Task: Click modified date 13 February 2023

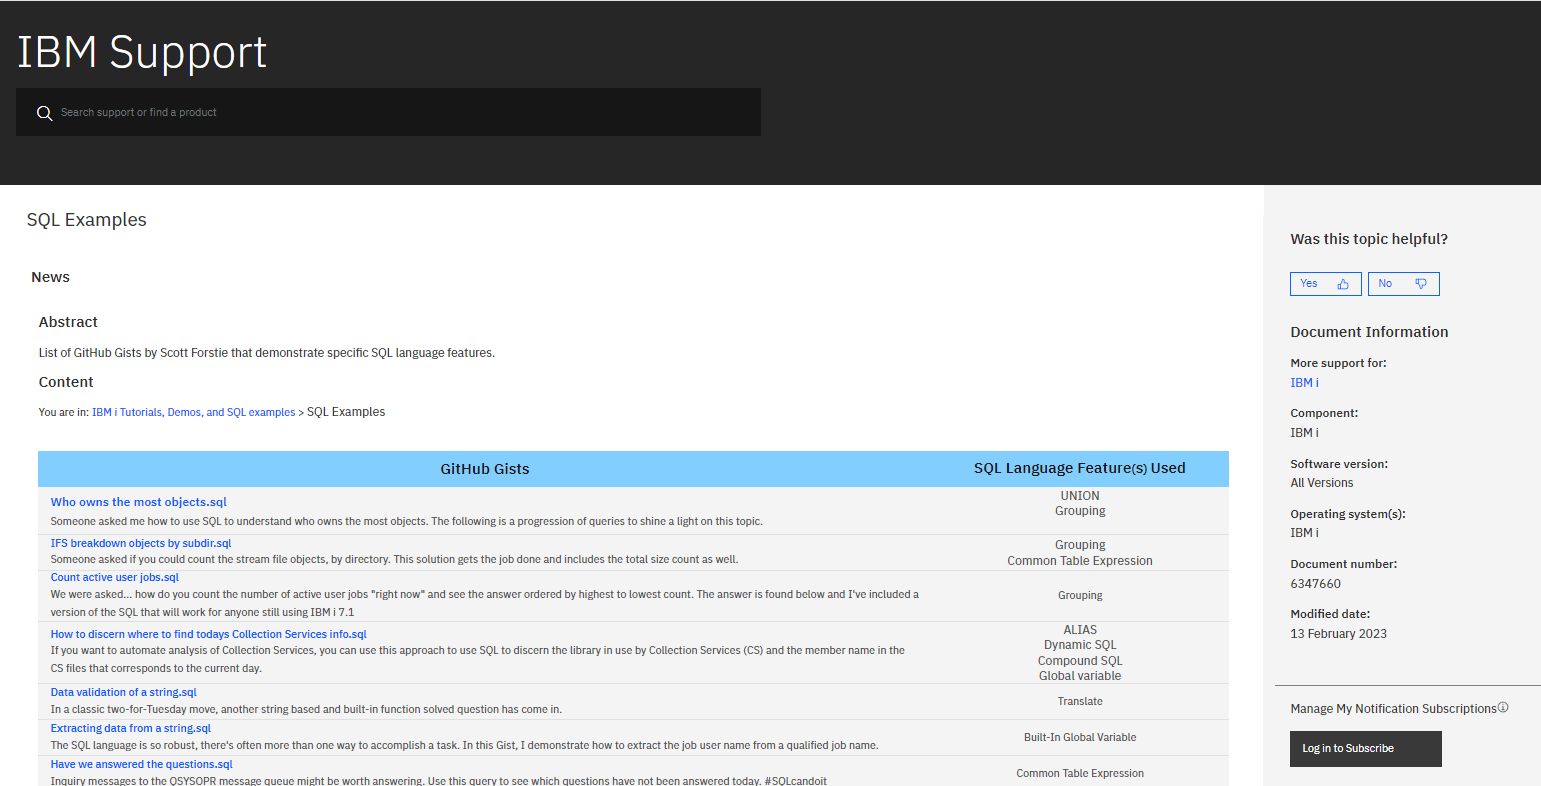Action: (1339, 634)
